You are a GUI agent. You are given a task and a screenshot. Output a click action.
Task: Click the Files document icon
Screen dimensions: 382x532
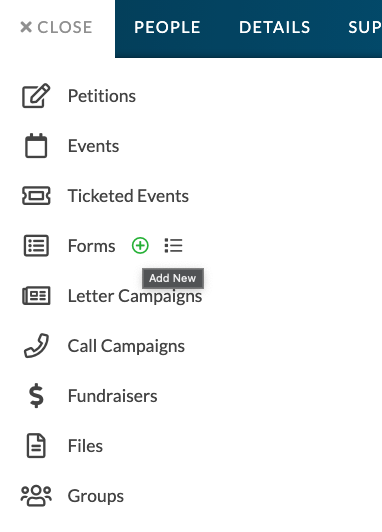coord(36,445)
